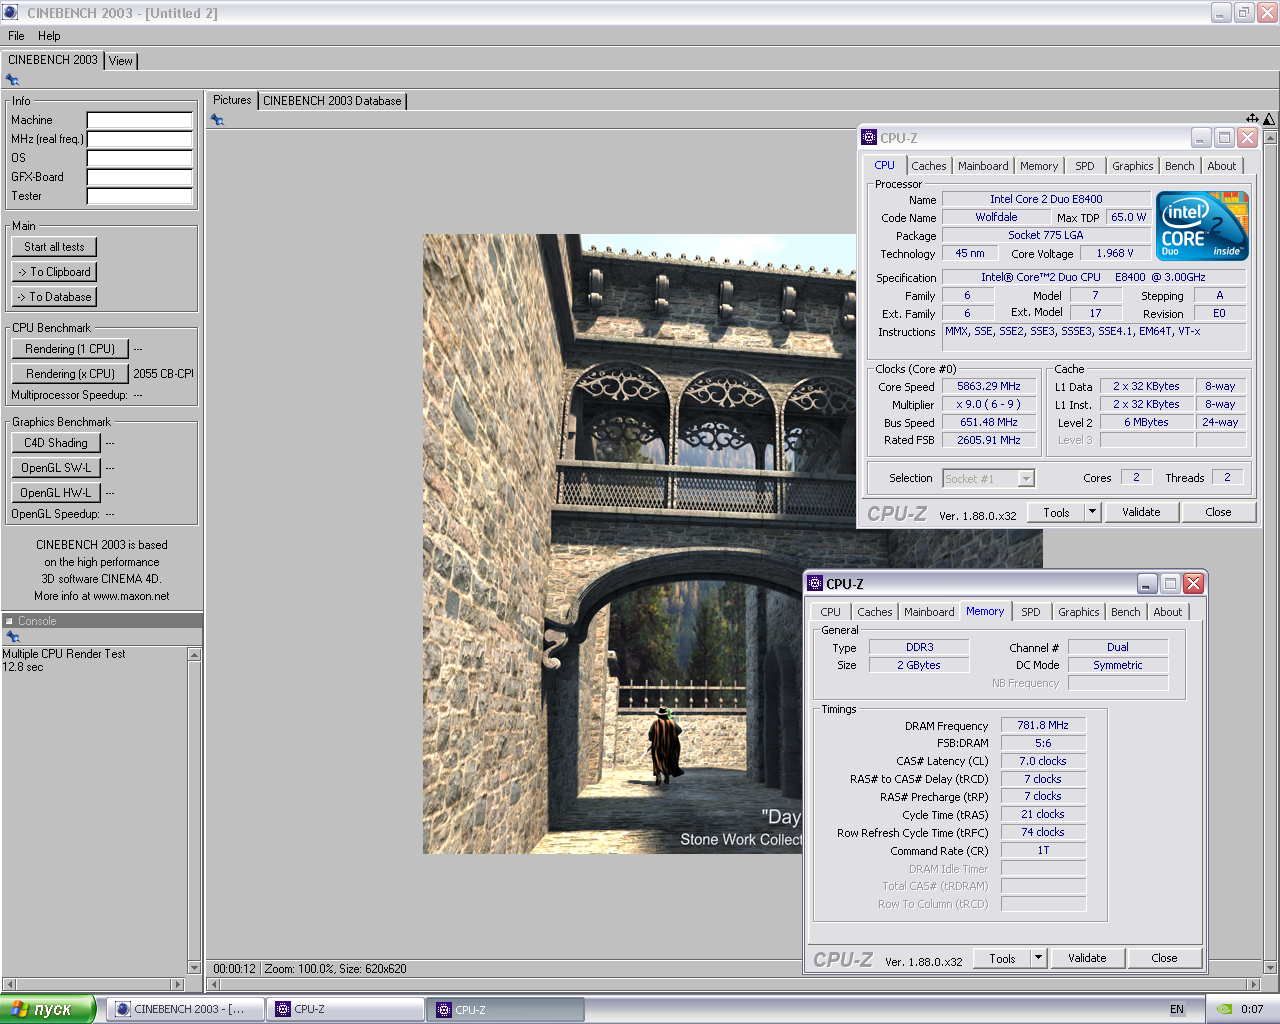Click the pin icon in the Pictures panel
Screen dimensions: 1280x1024
point(217,120)
